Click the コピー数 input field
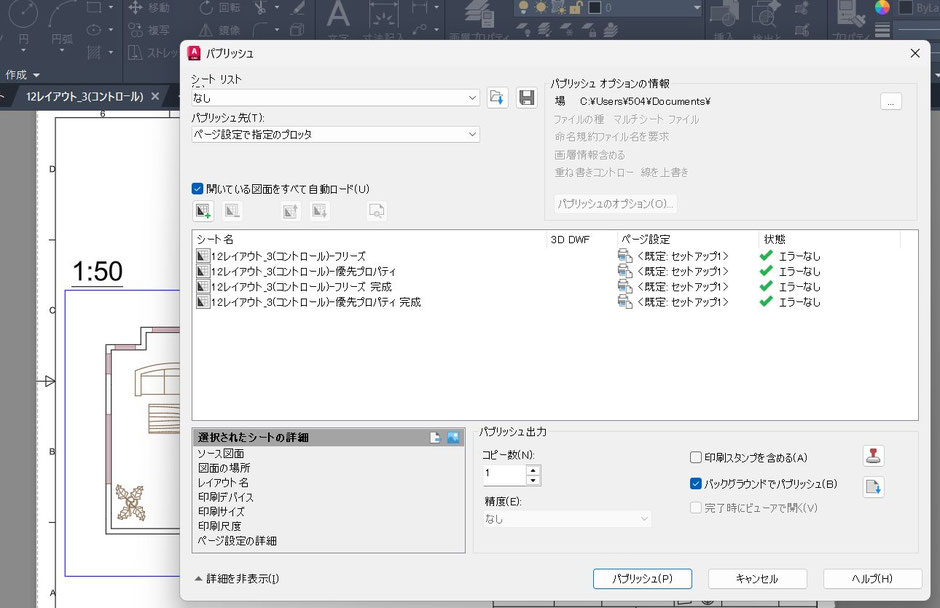940x608 pixels. [505, 475]
